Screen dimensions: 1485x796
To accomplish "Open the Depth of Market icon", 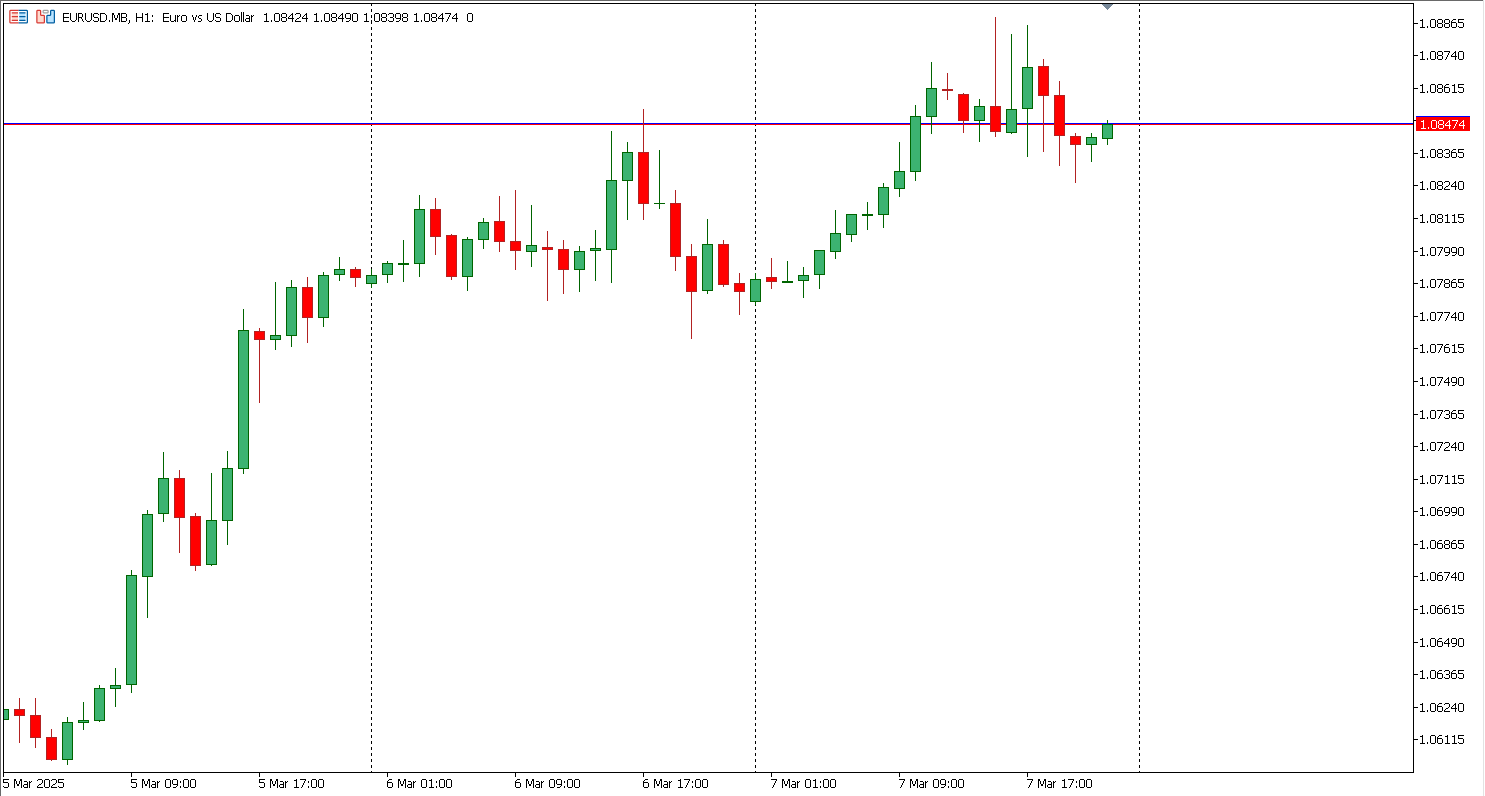I will 44,17.
